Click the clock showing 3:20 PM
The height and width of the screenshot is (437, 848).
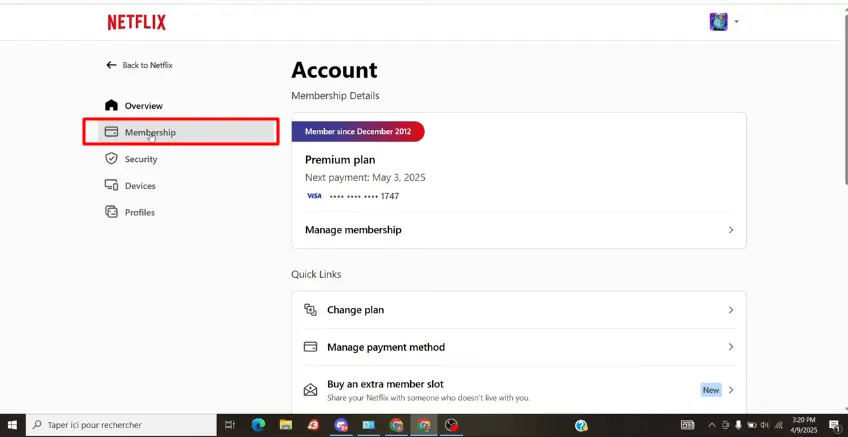pyautogui.click(x=805, y=425)
